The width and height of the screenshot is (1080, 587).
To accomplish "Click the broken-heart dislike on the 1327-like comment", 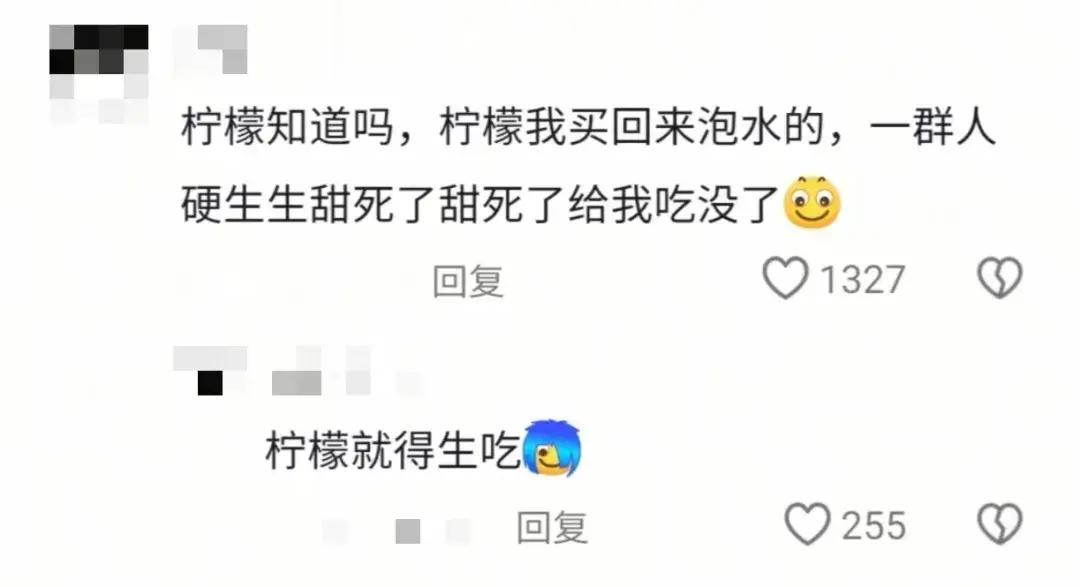I will tap(1000, 278).
